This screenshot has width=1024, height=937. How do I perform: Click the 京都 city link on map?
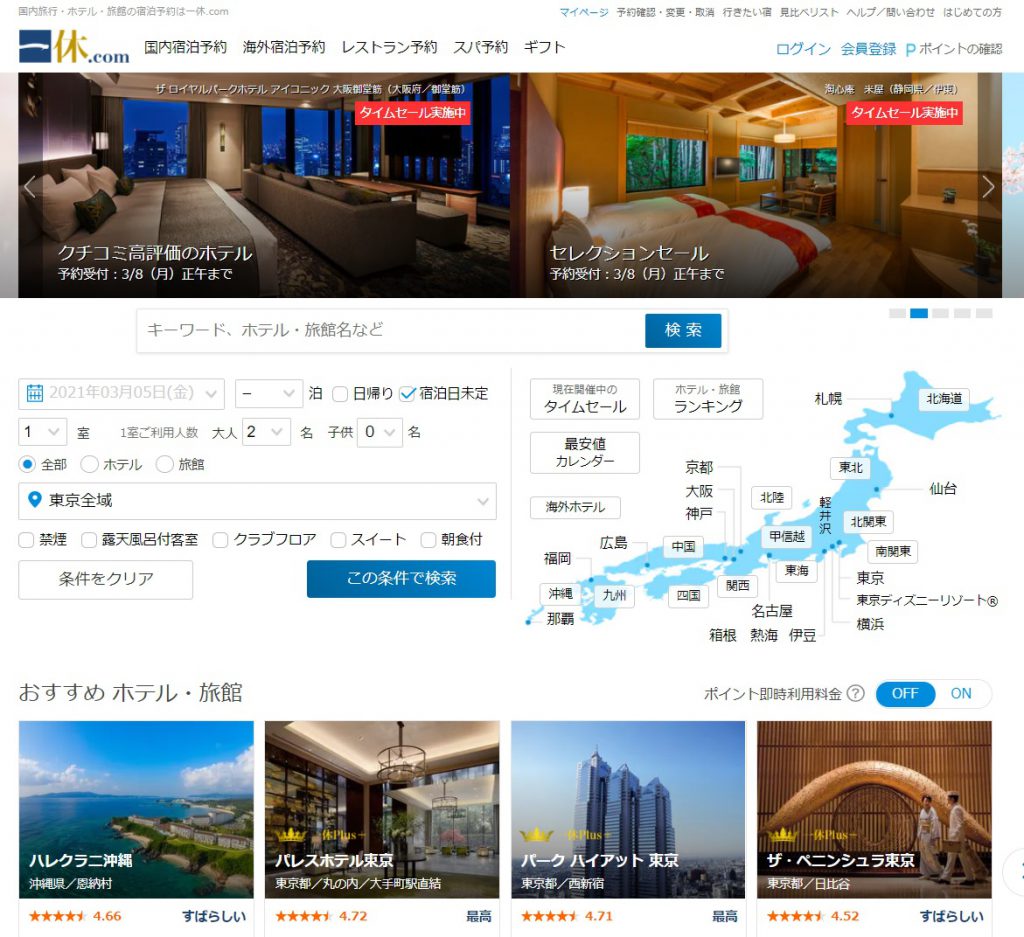click(x=699, y=468)
